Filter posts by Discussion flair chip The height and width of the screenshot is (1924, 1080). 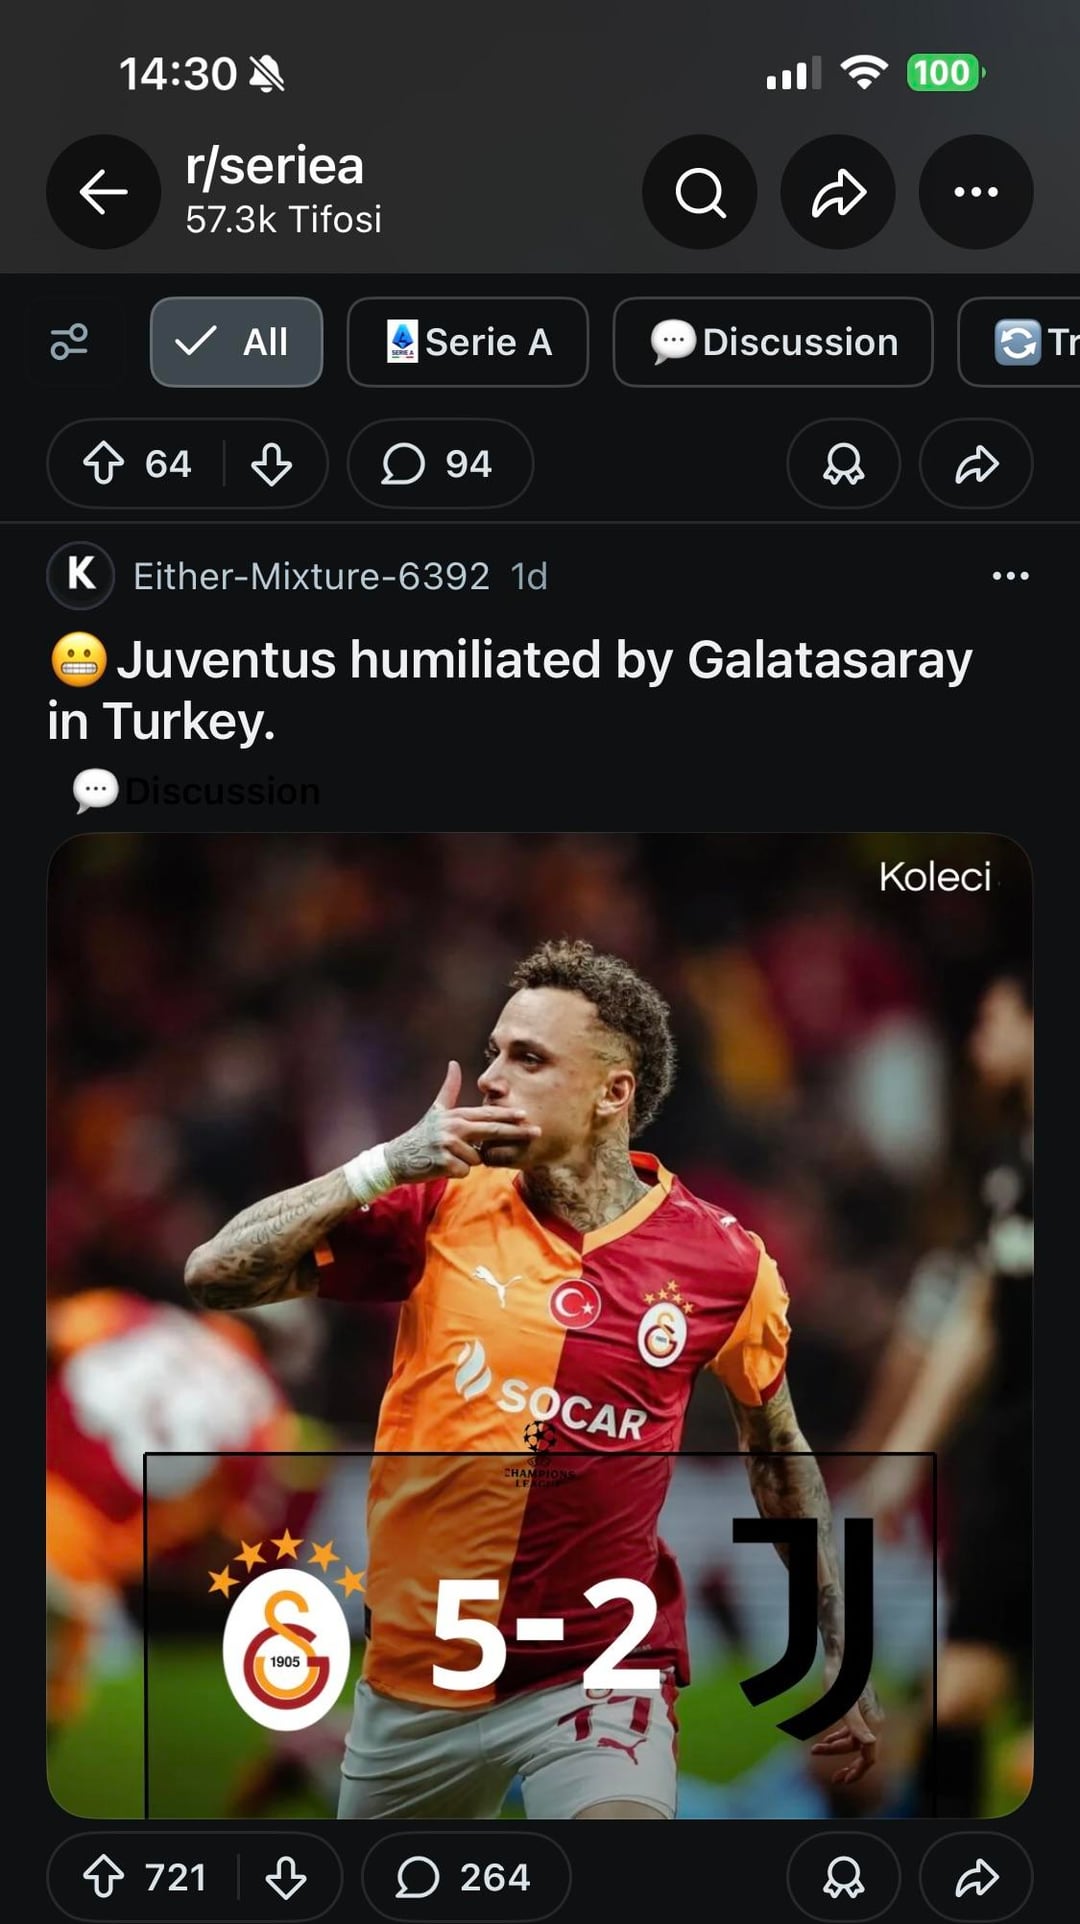pyautogui.click(x=773, y=342)
